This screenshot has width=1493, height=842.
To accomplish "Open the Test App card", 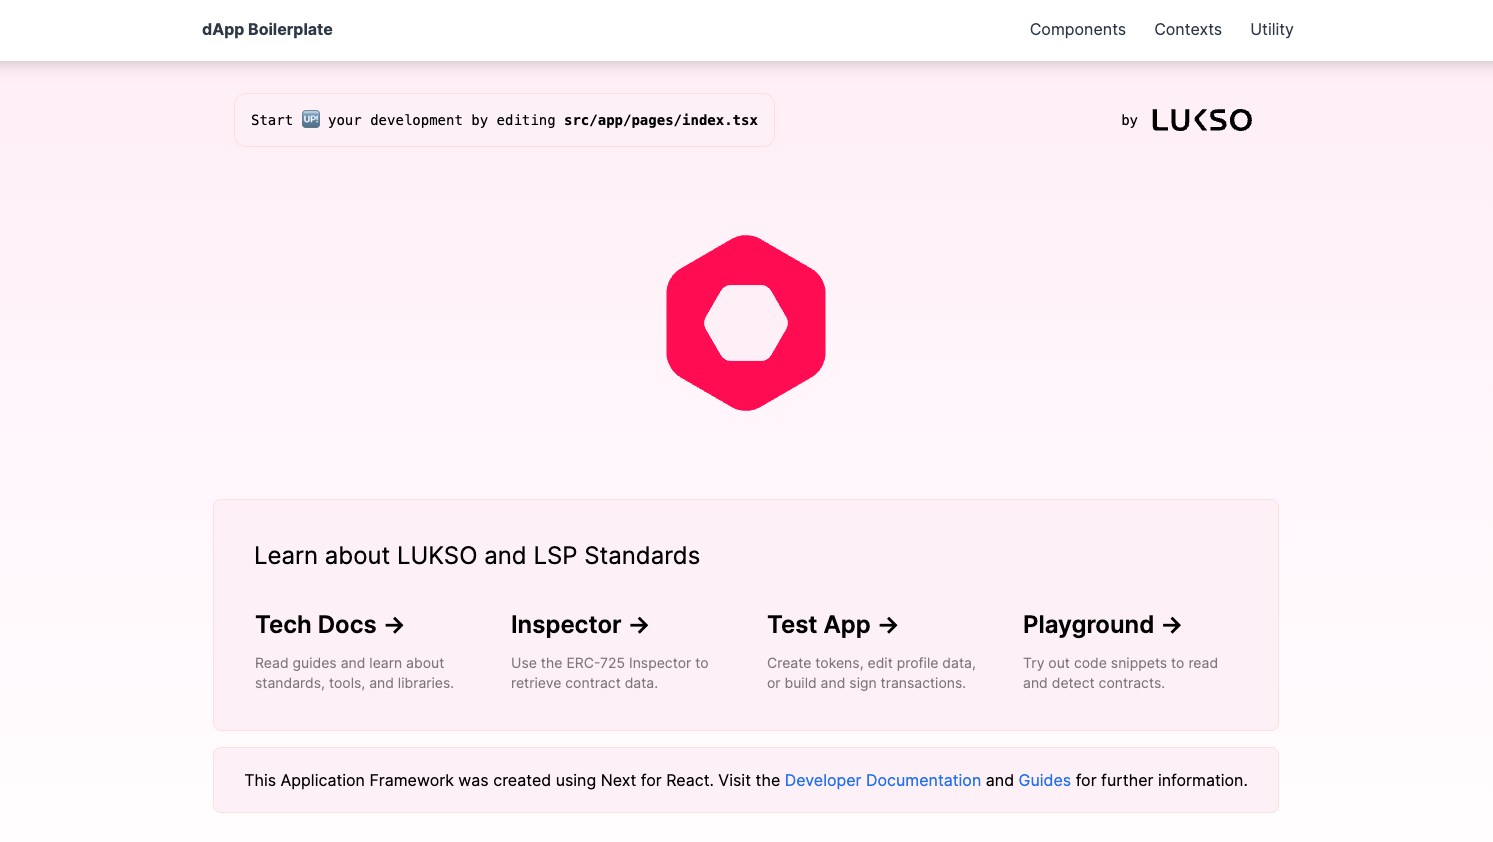I will (x=873, y=652).
